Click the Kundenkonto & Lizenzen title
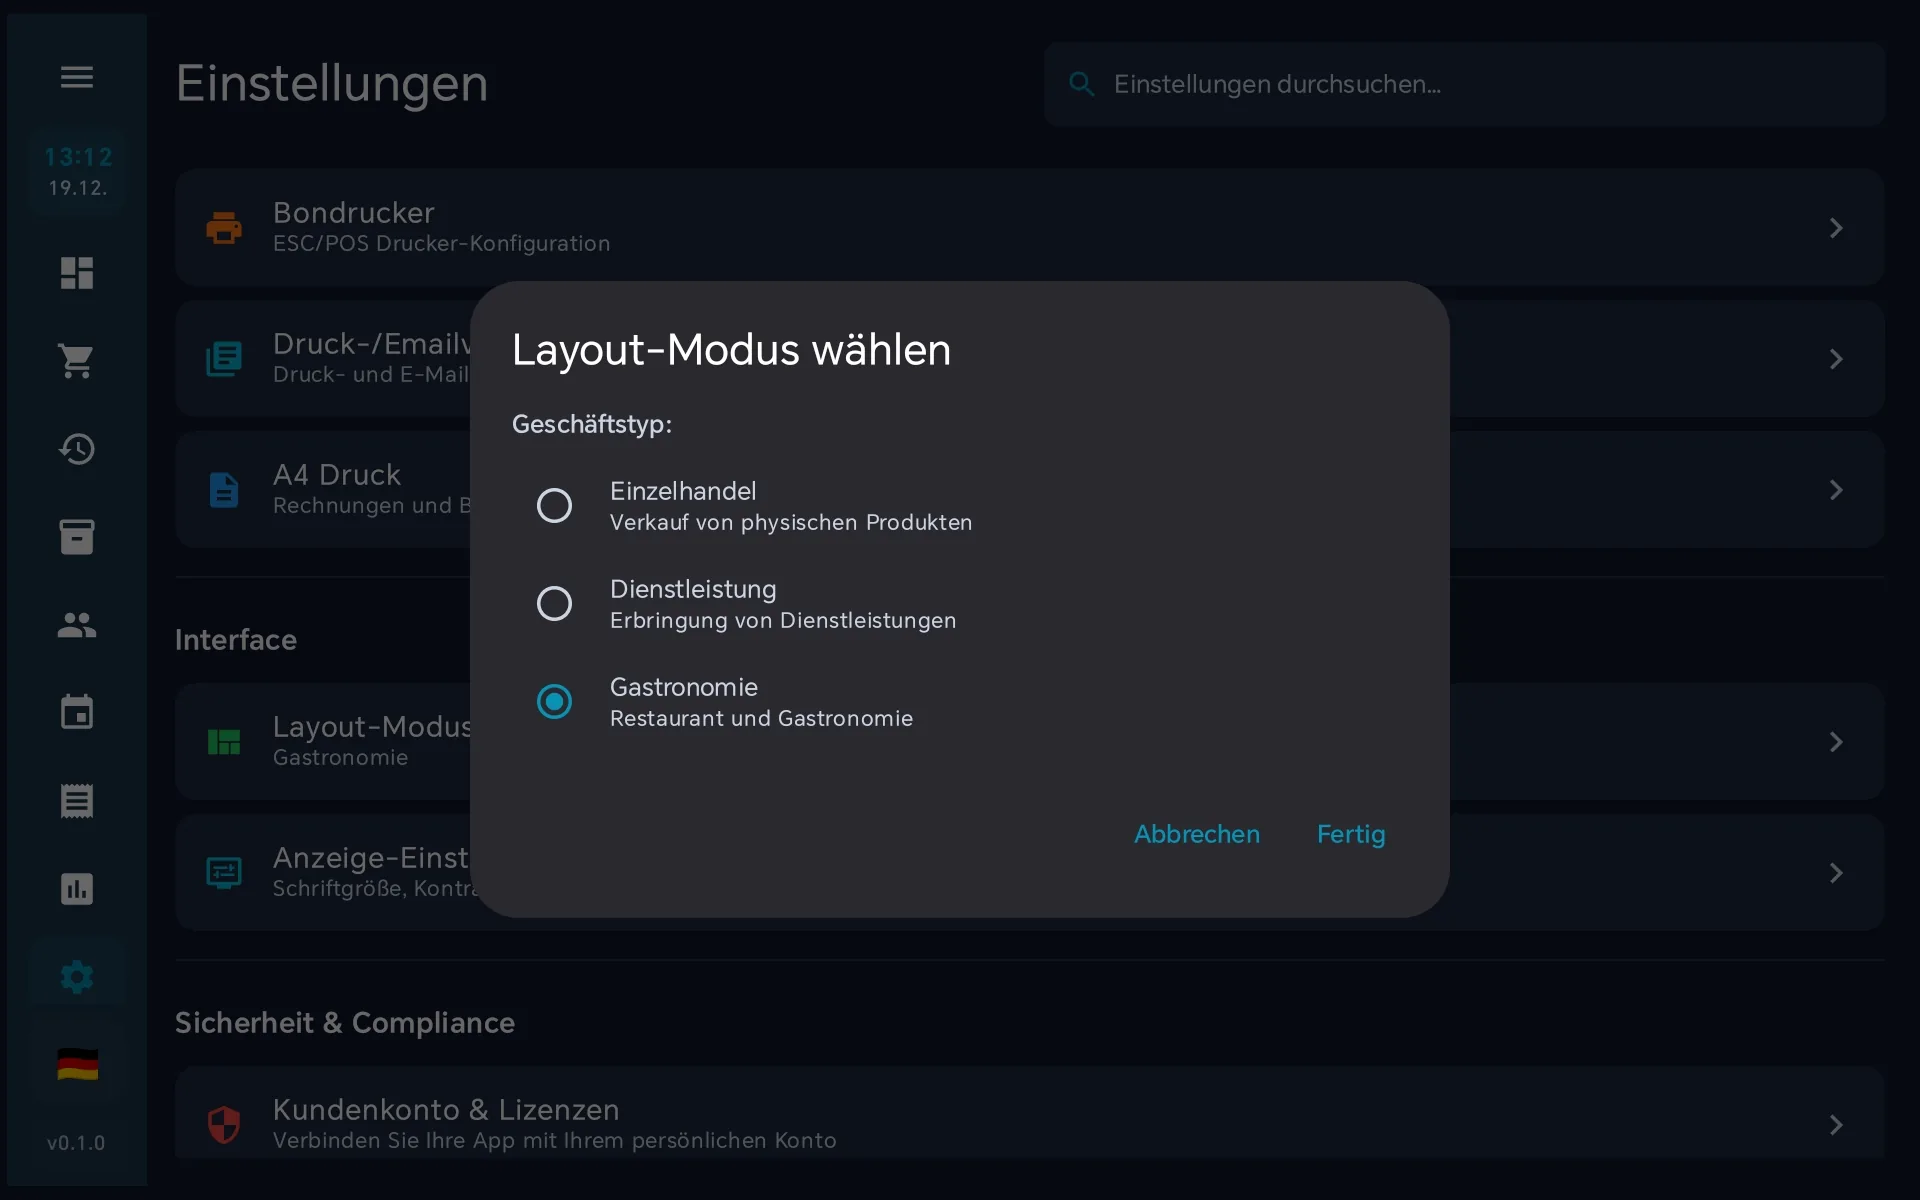The image size is (1920, 1200). click(446, 1109)
